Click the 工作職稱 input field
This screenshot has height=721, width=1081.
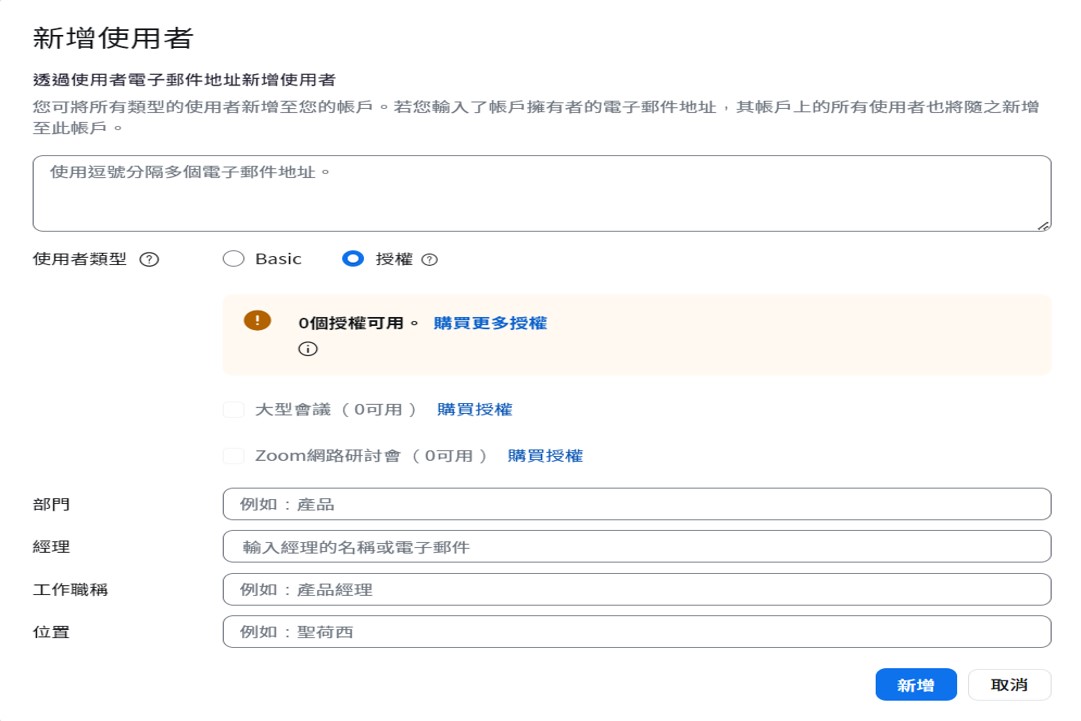tap(636, 590)
